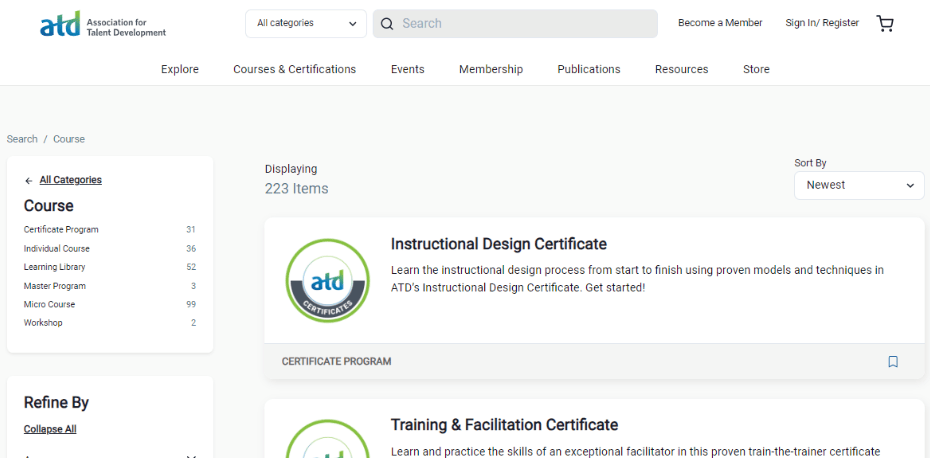The image size is (930, 458).
Task: Filter by Learning Library
Action: tap(55, 267)
